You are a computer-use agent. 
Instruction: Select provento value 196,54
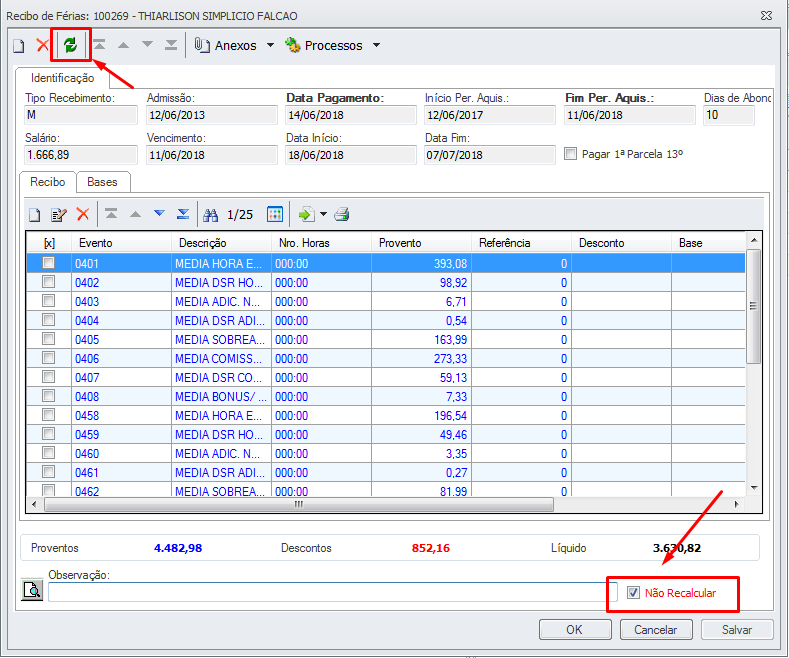coord(421,416)
